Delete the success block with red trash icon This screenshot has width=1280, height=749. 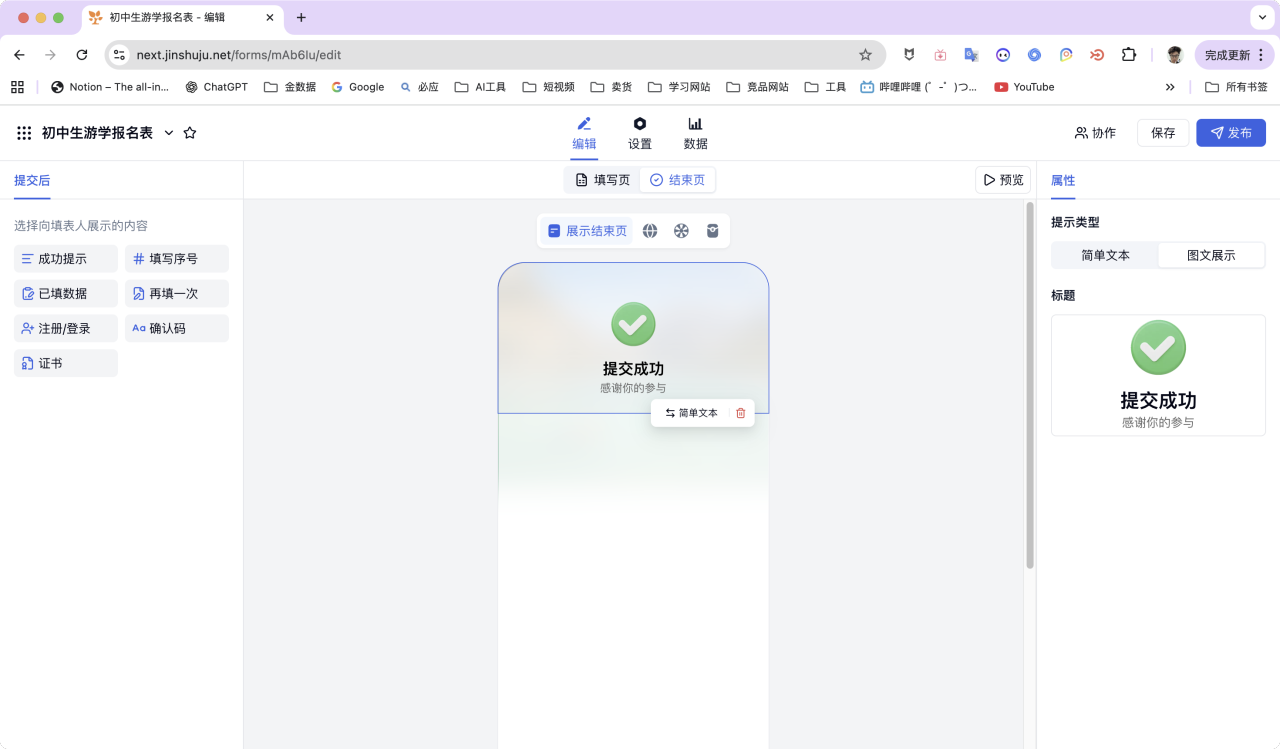tap(741, 413)
